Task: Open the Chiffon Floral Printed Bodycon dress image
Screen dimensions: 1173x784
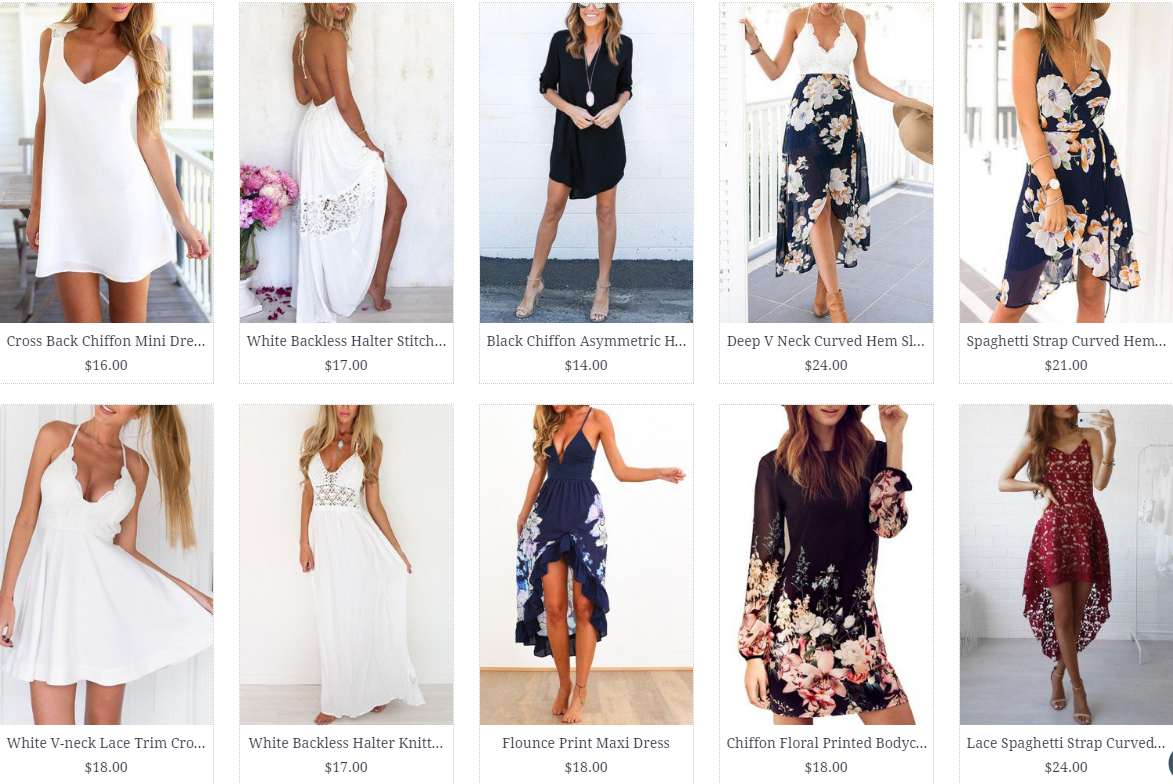Action: [x=827, y=565]
